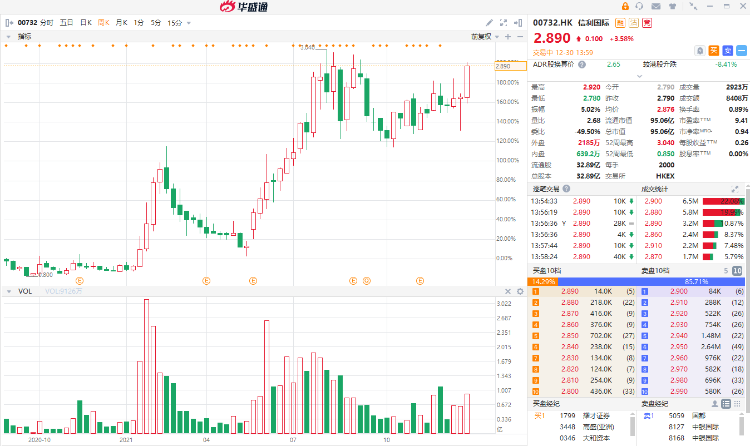The image size is (750, 446).
Task: Switch to the daily K-line tab
Action: 85,22
